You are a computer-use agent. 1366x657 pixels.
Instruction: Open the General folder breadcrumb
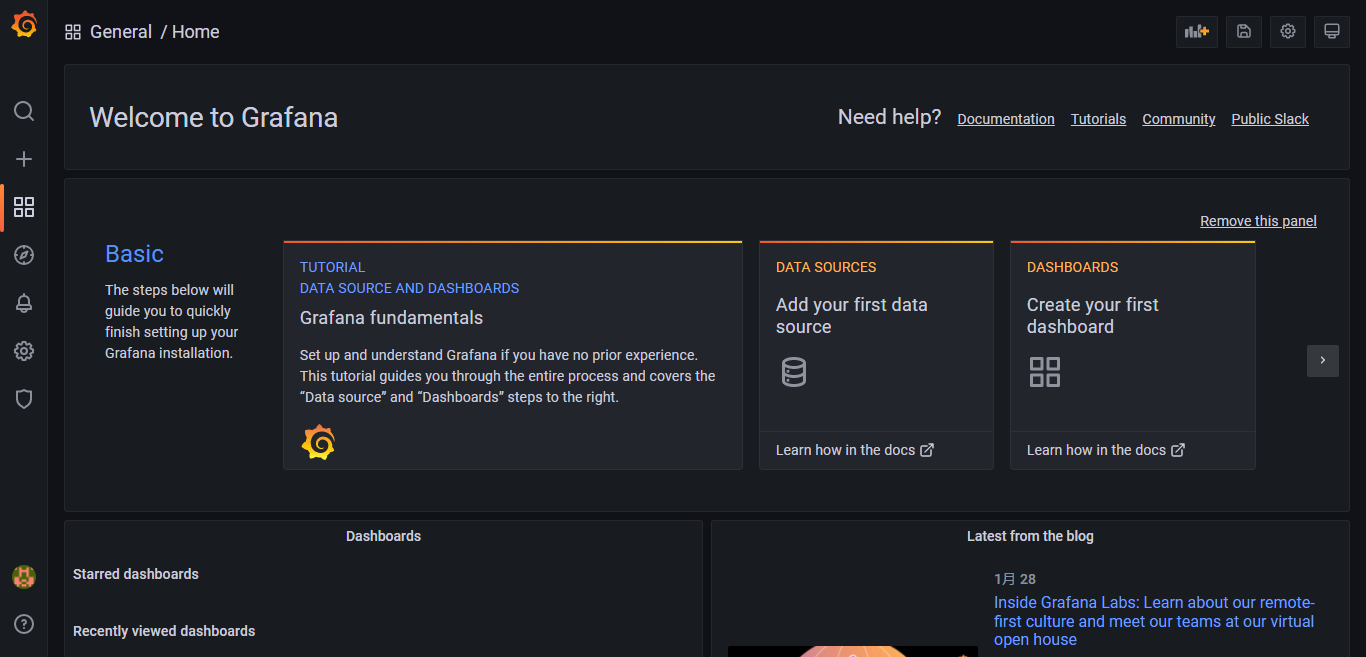121,32
